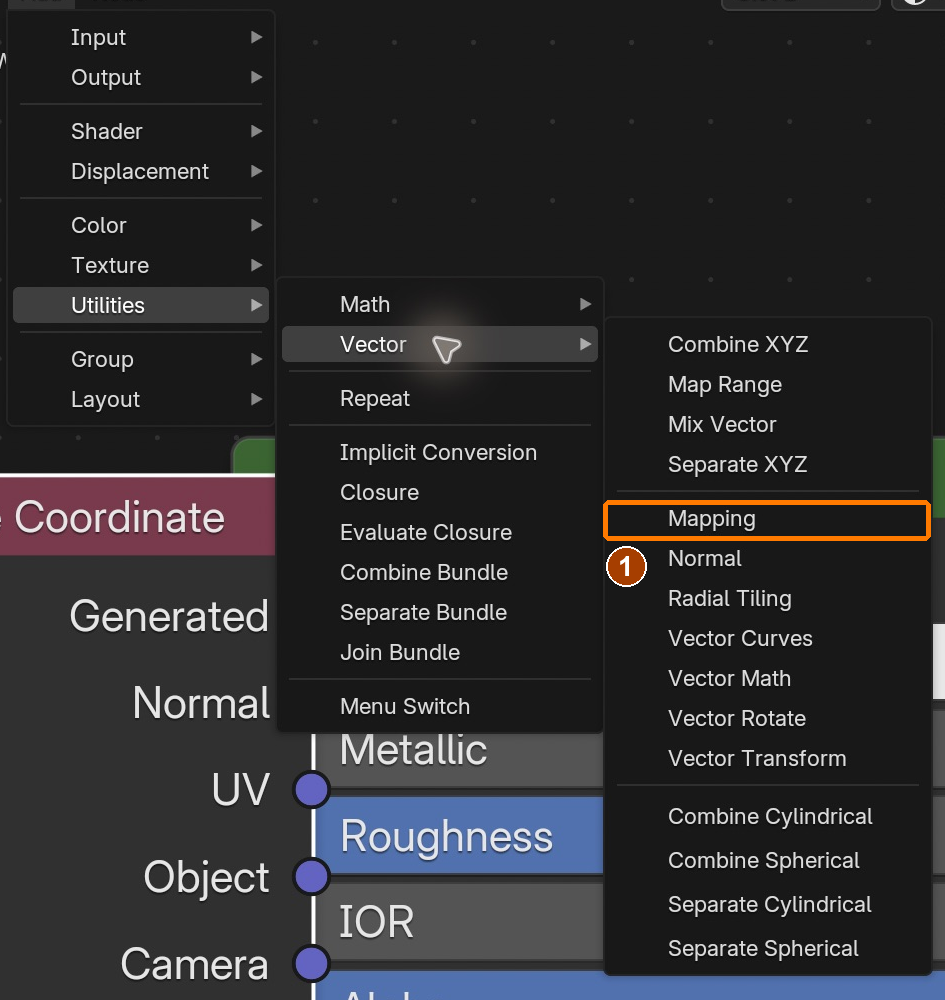This screenshot has height=1000, width=945.
Task: Open the Texture submenu
Action: tap(141, 265)
